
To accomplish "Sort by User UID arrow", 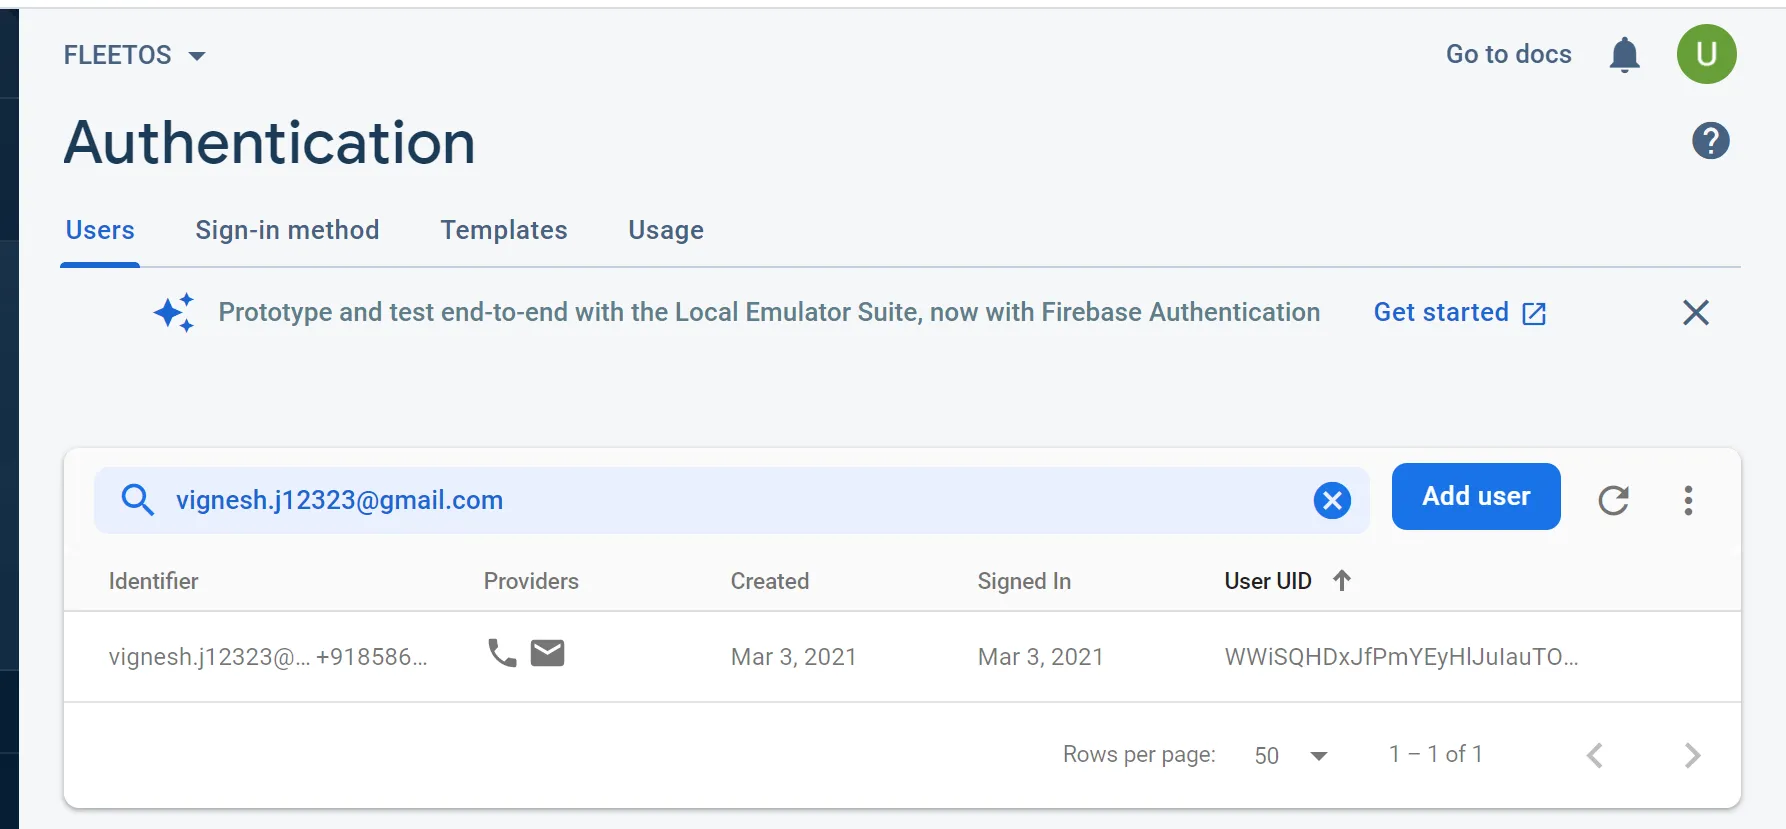I will click(1342, 581).
